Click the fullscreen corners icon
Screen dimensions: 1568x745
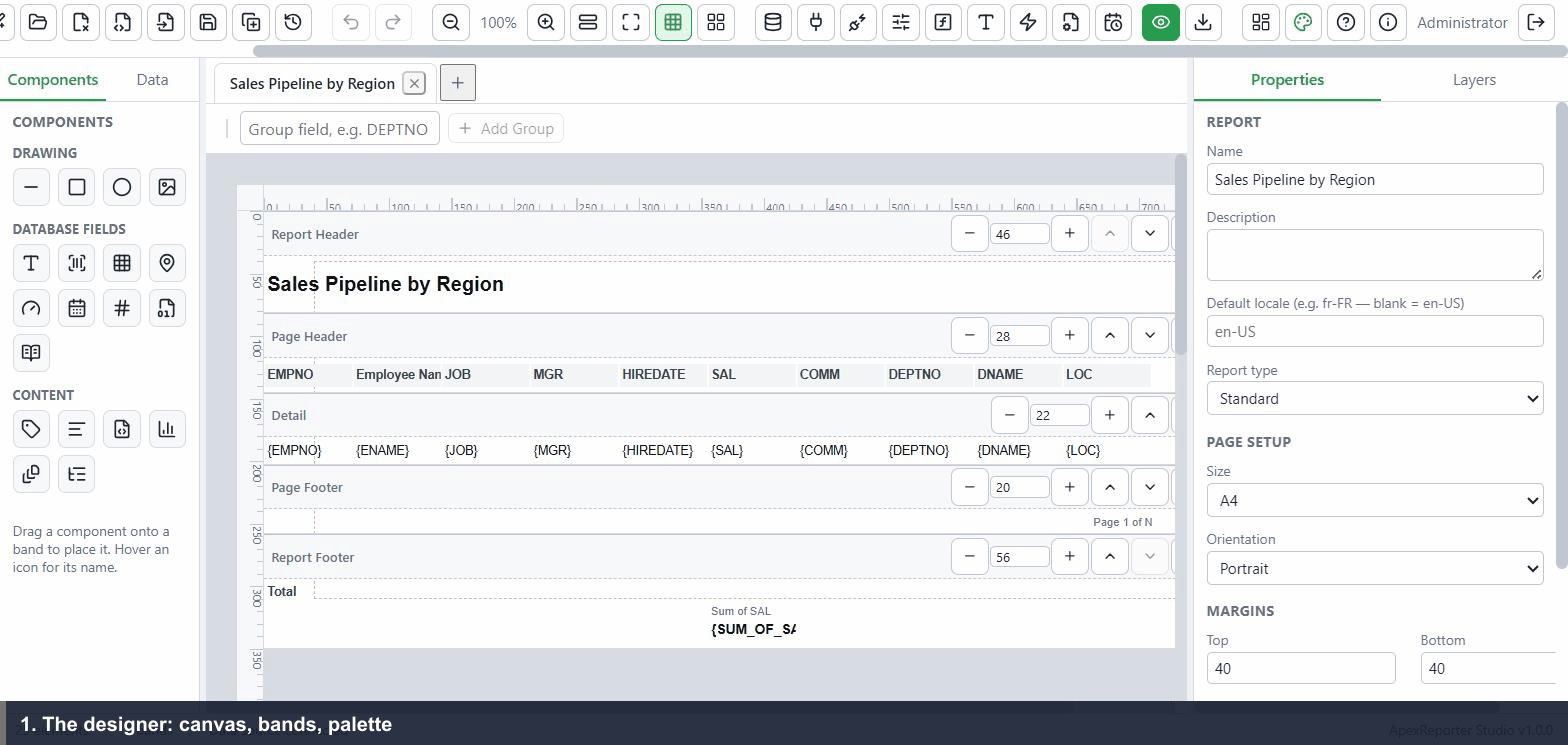(x=631, y=22)
